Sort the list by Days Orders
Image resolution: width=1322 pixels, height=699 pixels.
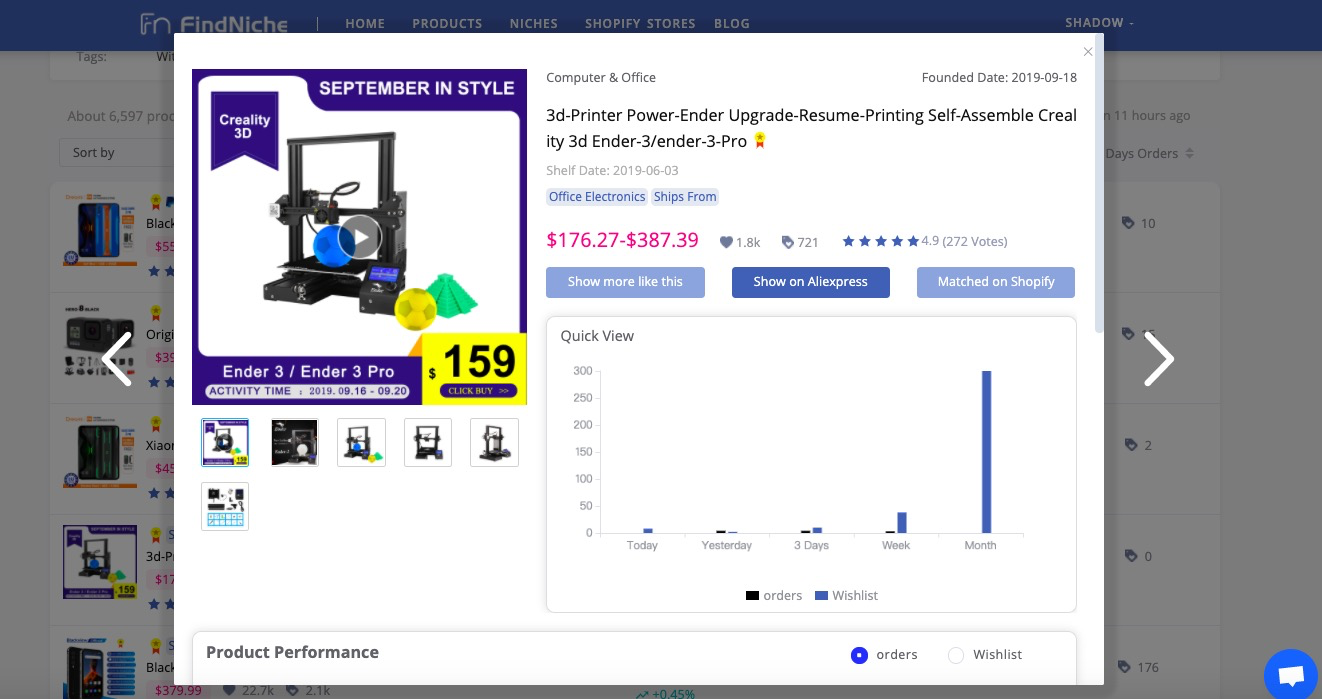click(x=1149, y=153)
